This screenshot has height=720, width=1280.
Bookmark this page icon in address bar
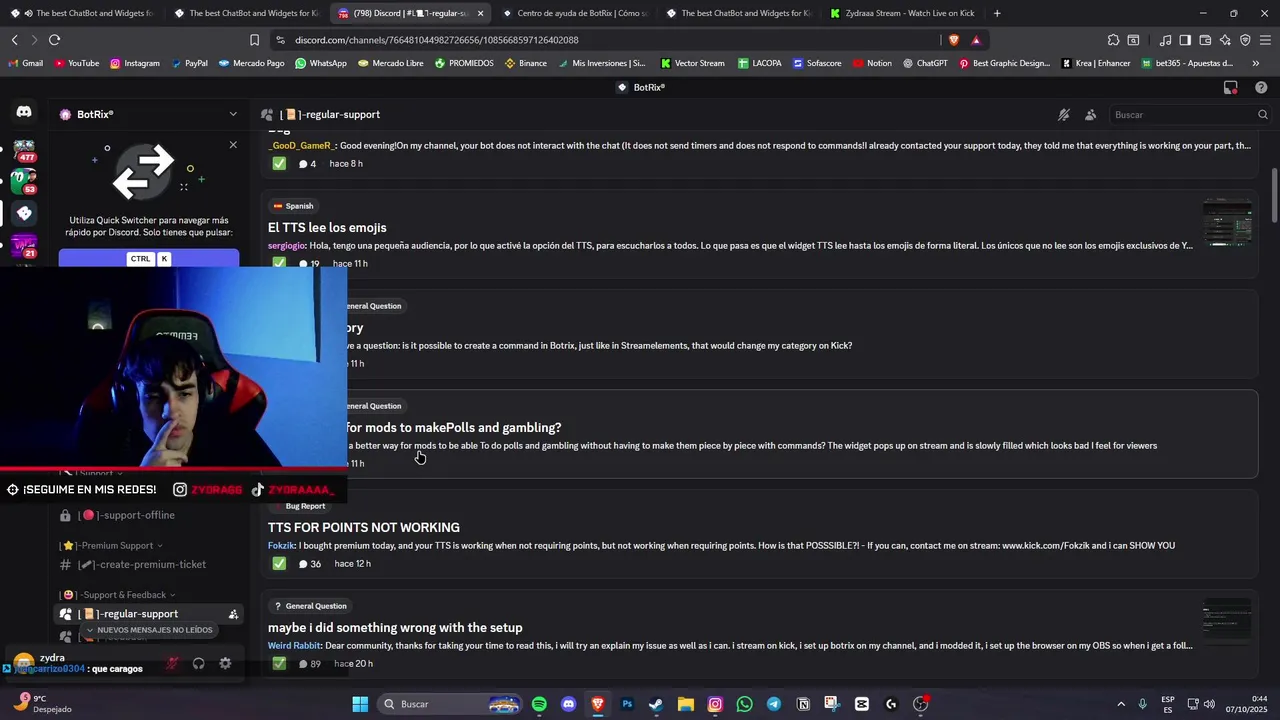coord(254,40)
